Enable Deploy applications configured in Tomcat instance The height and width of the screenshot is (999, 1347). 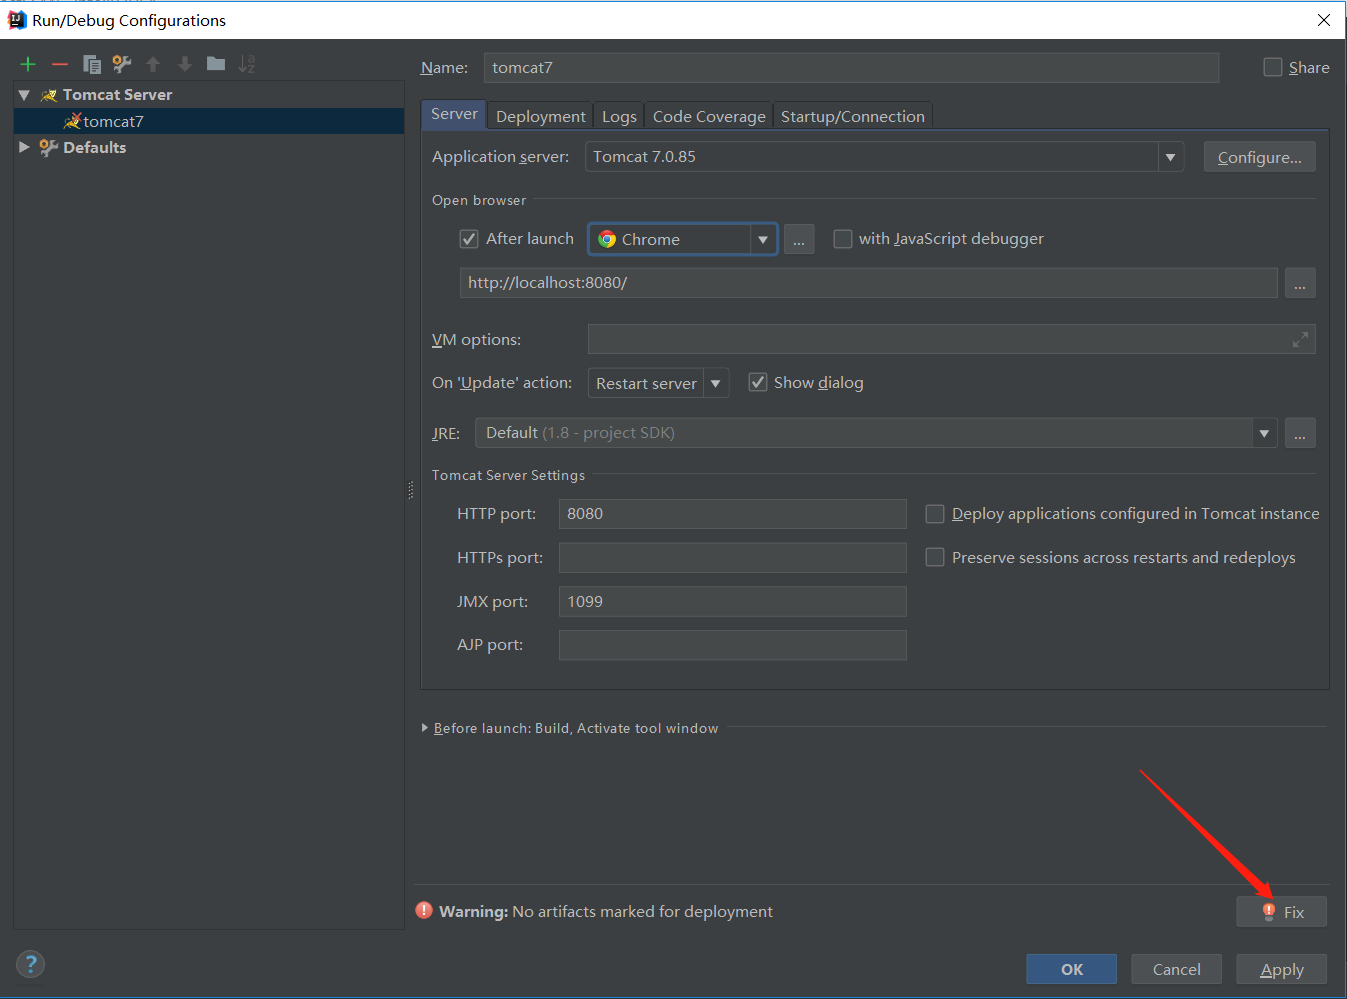(935, 514)
